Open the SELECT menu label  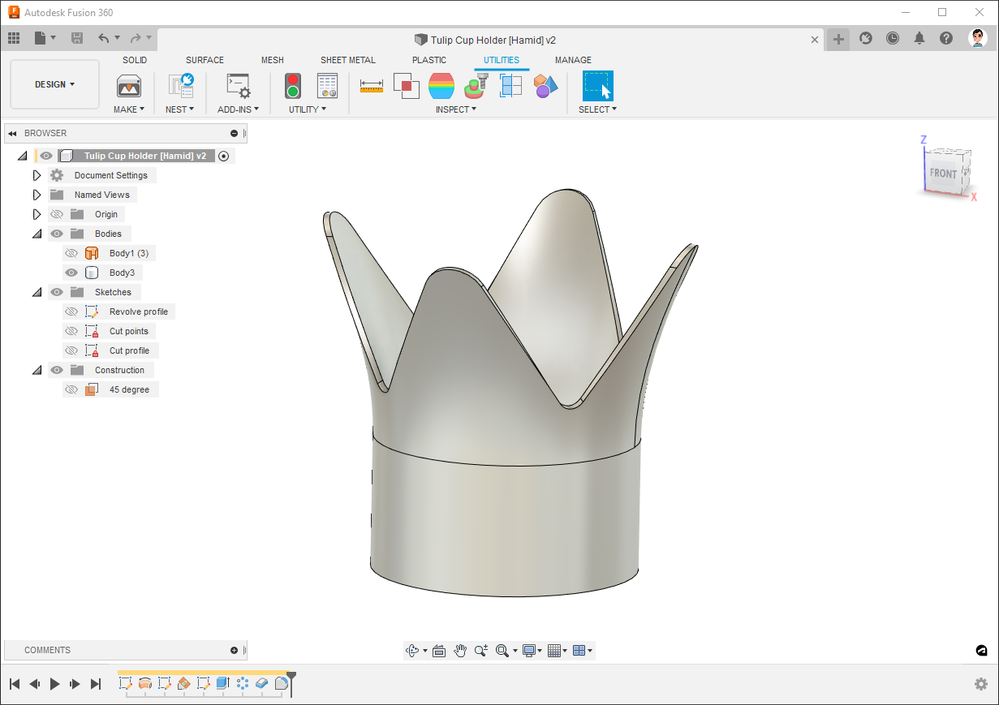pos(597,110)
